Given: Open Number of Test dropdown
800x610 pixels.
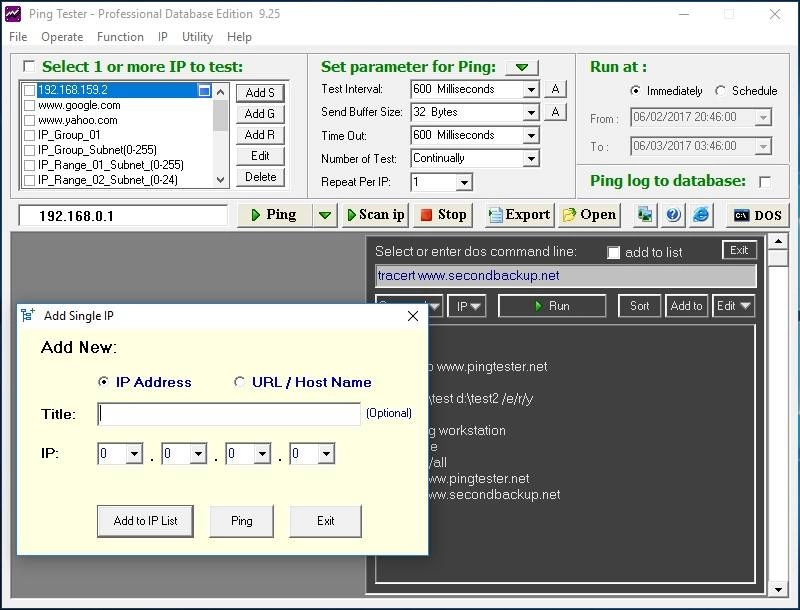Looking at the screenshot, I should click(x=531, y=159).
